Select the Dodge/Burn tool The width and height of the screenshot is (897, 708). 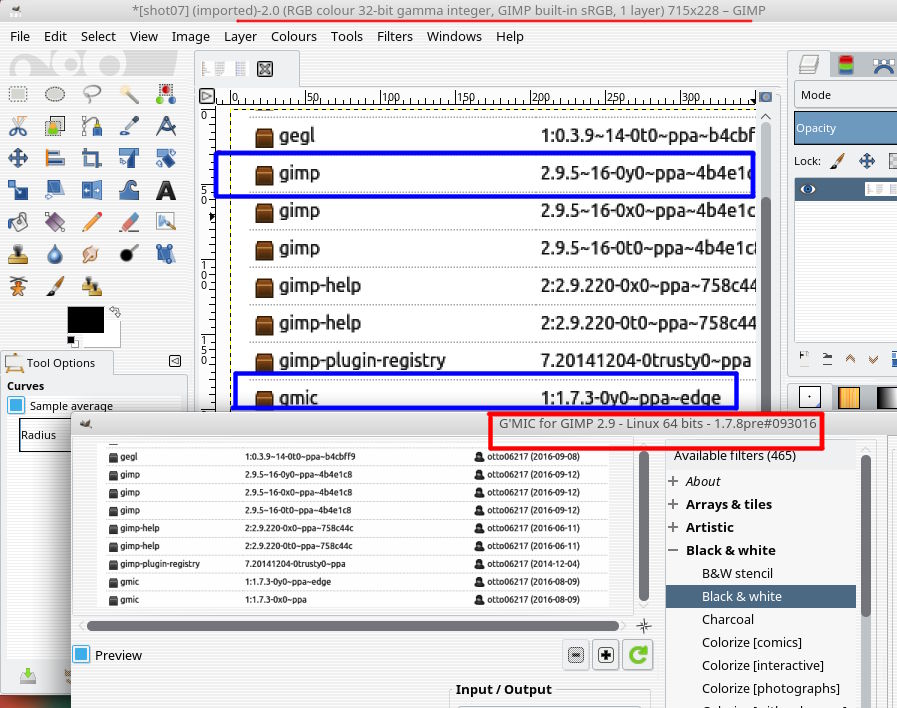point(129,254)
